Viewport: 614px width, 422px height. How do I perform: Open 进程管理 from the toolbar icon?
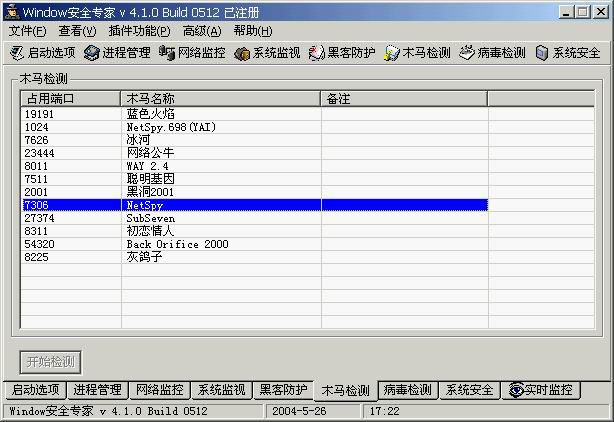coord(92,53)
